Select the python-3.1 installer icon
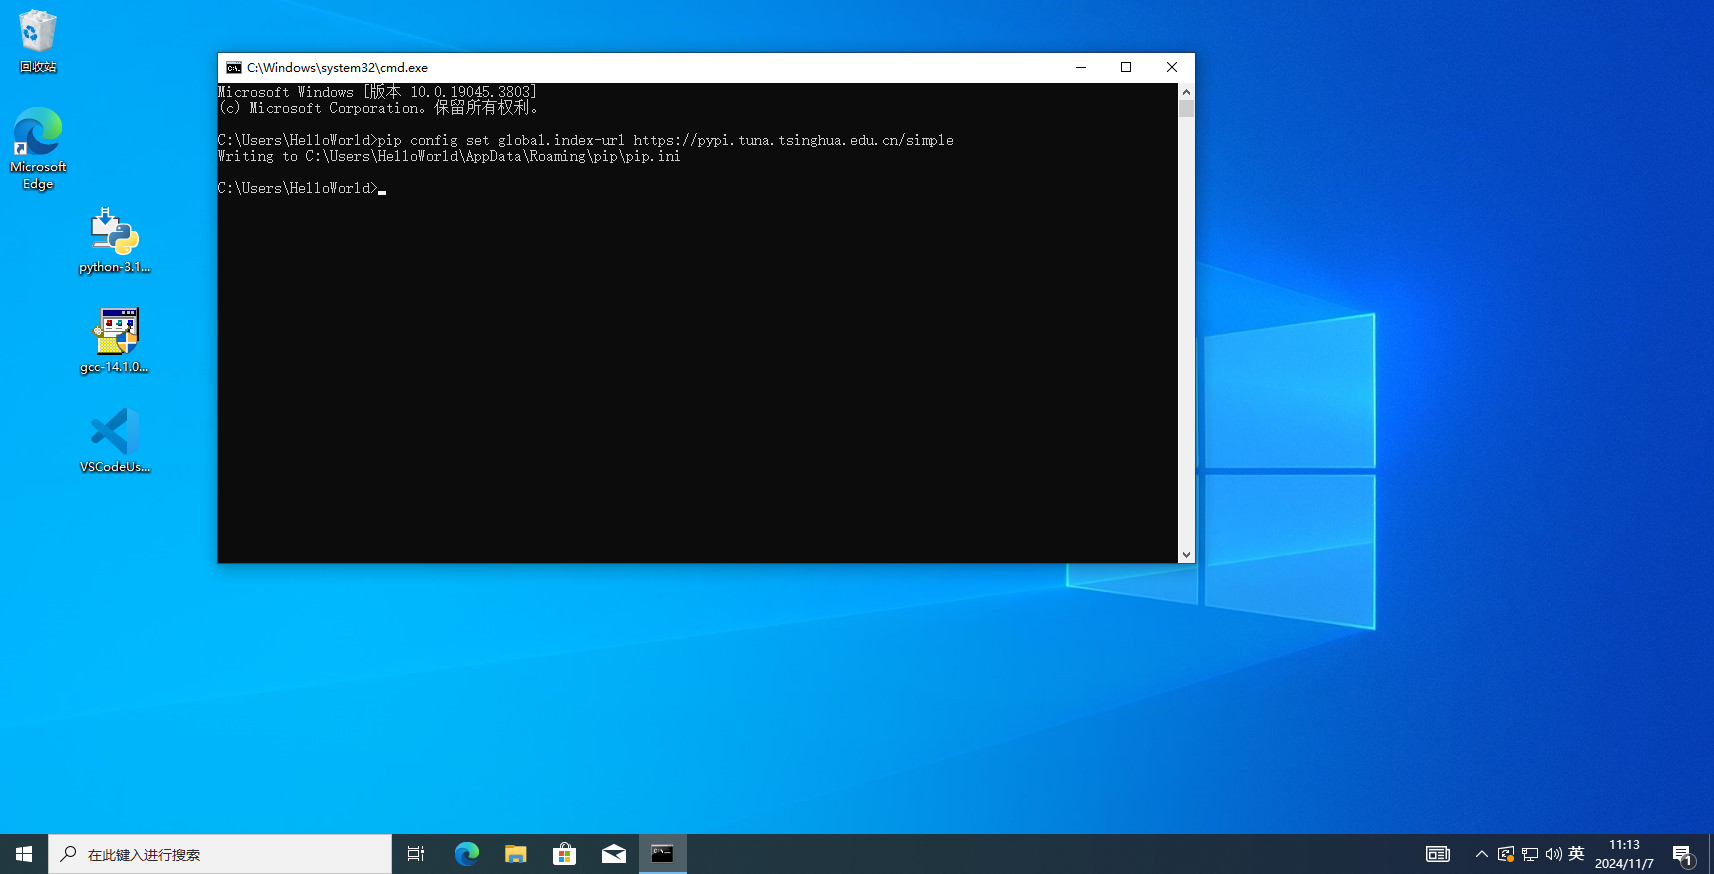1714x874 pixels. tap(115, 240)
